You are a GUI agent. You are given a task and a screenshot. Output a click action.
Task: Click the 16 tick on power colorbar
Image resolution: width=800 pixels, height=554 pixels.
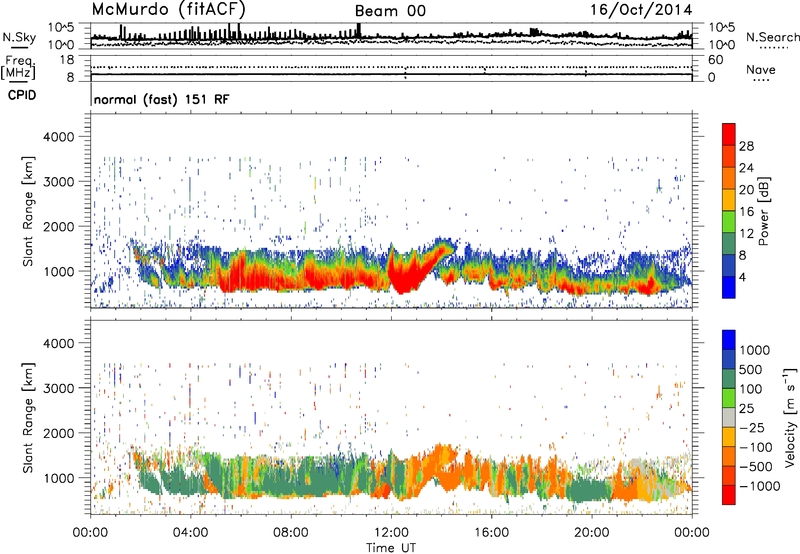746,212
